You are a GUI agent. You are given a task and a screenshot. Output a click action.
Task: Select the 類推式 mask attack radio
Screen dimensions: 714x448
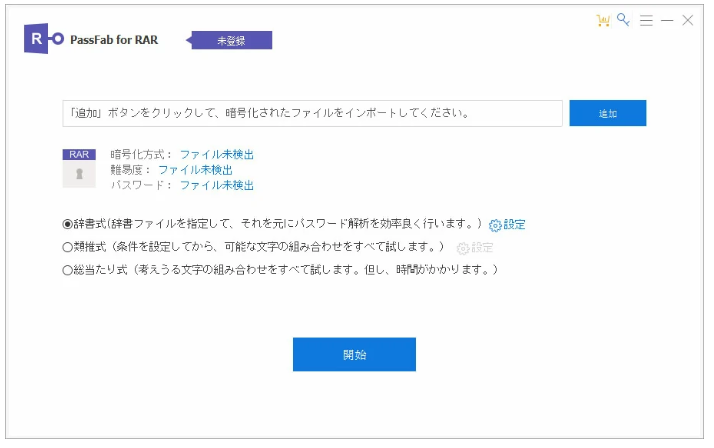tap(67, 247)
